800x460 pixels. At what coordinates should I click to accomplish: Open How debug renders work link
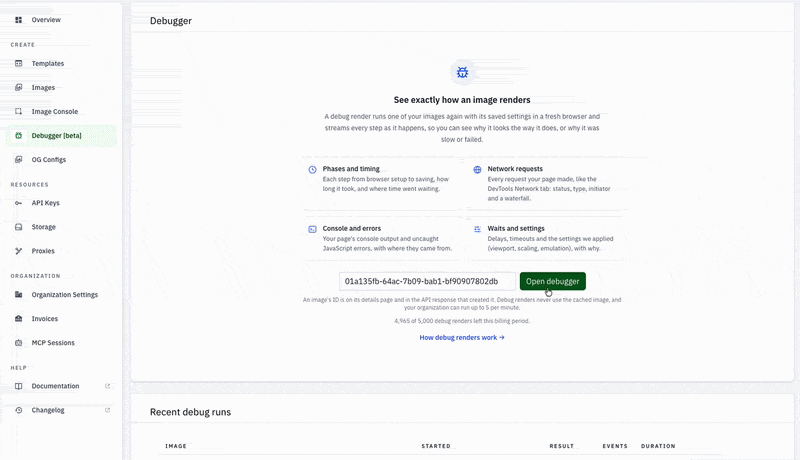pyautogui.click(x=462, y=338)
